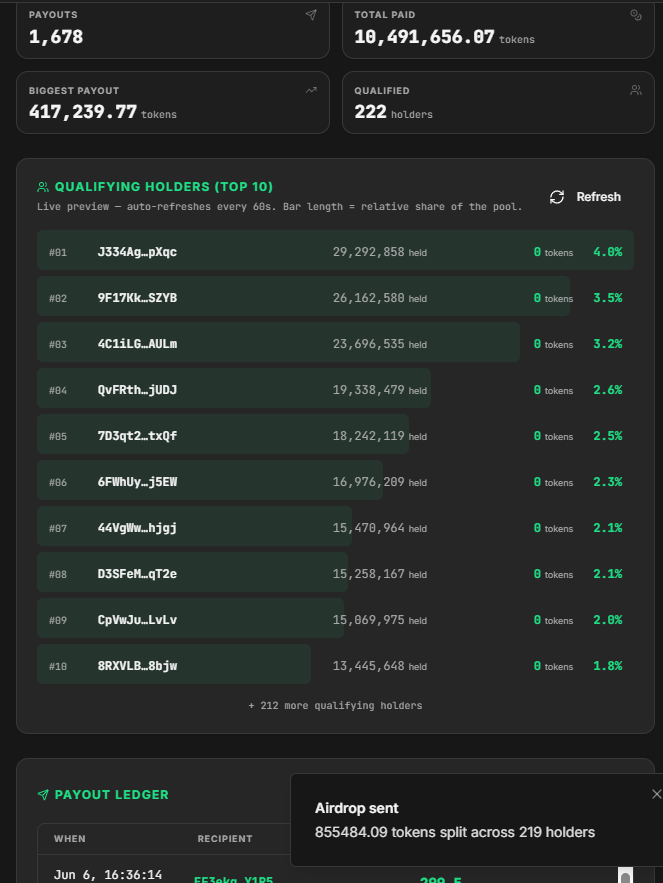This screenshot has height=883, width=663.
Task: Select holder address QvFRth…jUDJ
Action: (x=137, y=390)
